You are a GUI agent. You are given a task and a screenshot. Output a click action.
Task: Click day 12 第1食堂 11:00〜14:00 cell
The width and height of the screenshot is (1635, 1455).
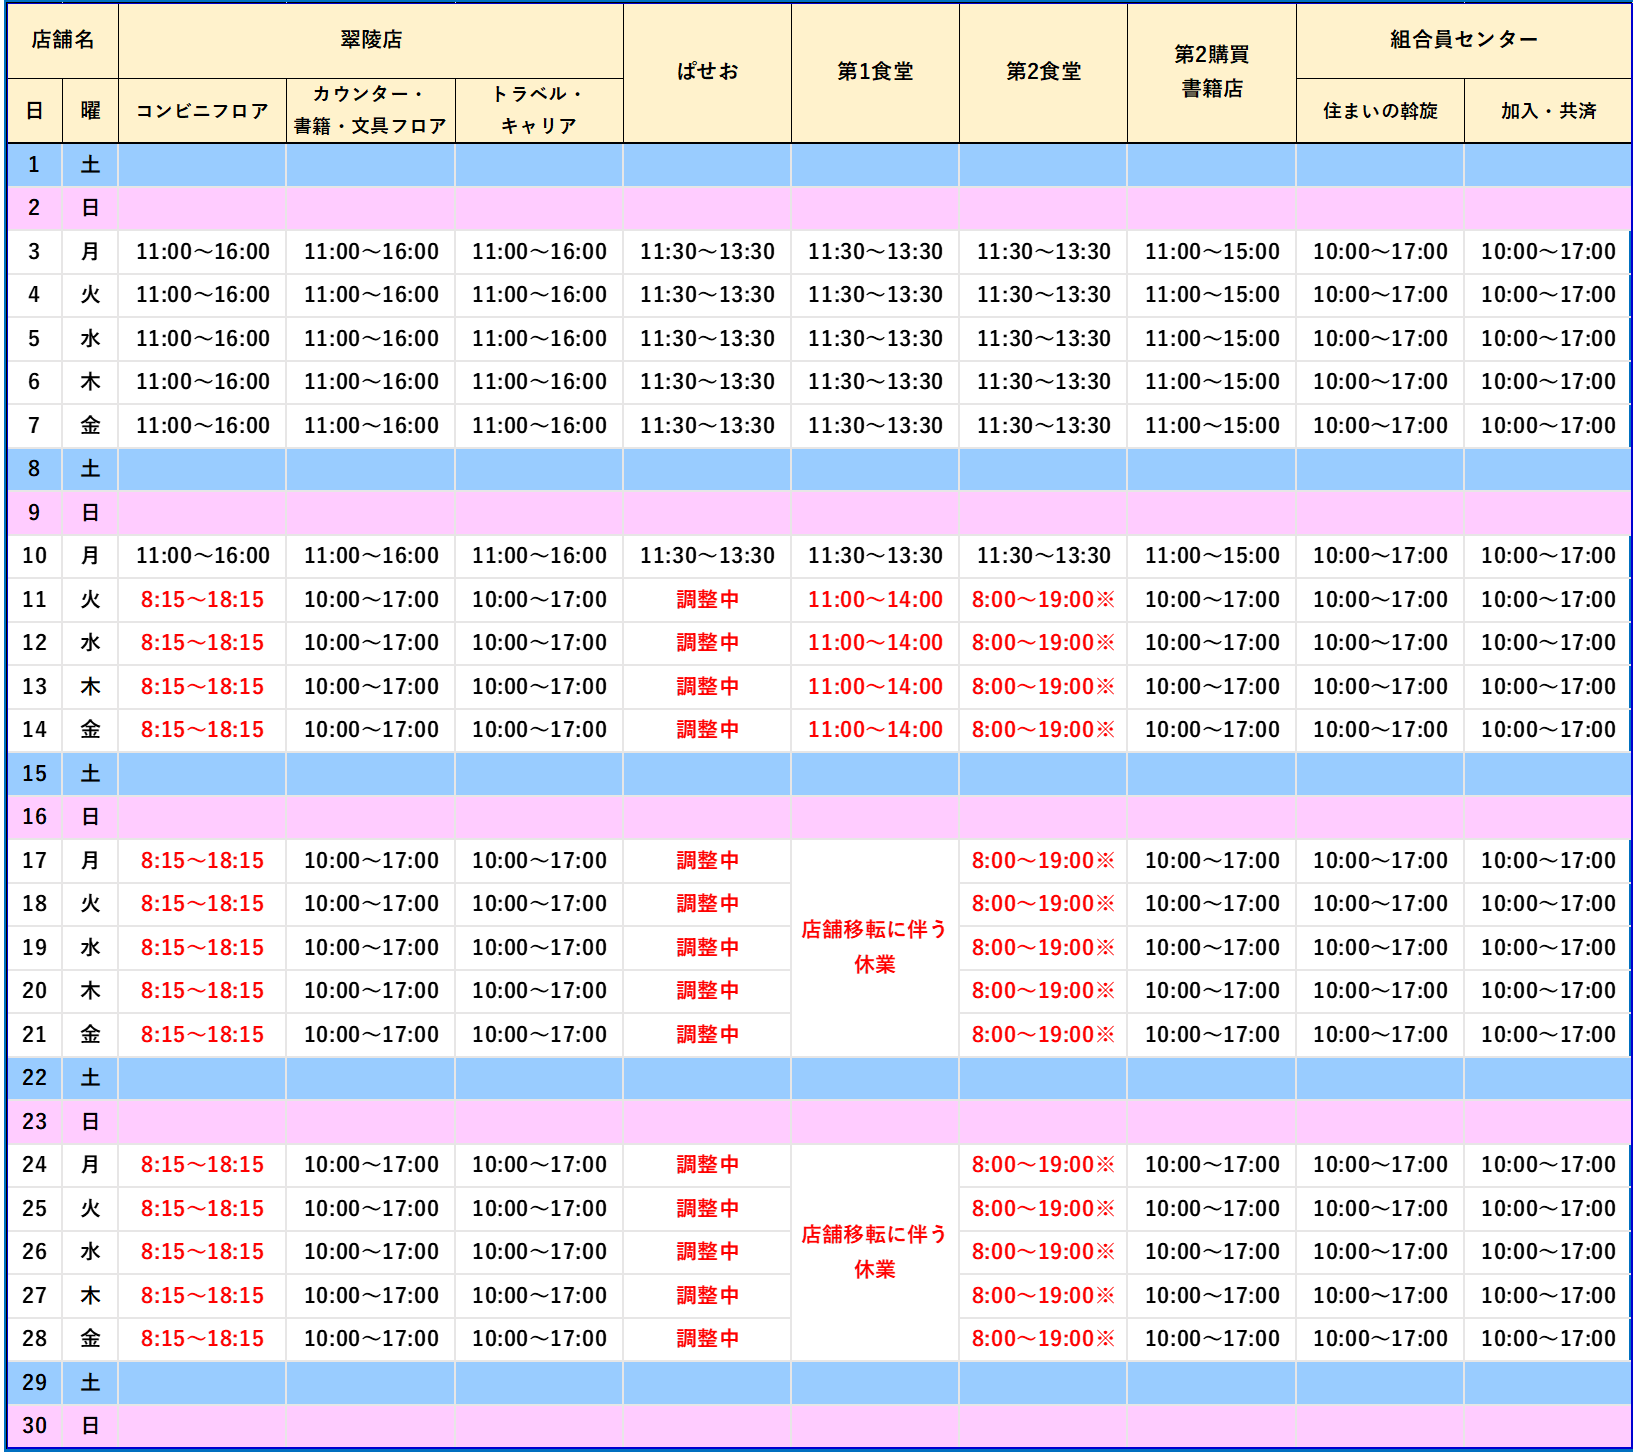click(875, 643)
